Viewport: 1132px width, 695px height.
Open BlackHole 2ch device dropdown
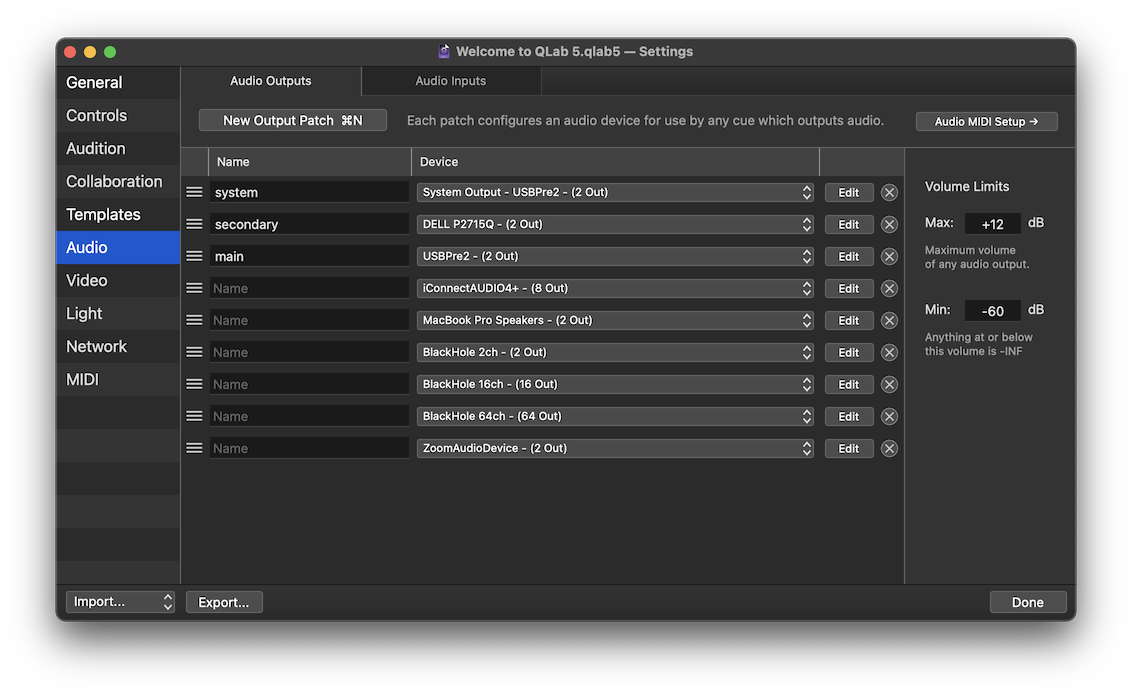pos(615,352)
